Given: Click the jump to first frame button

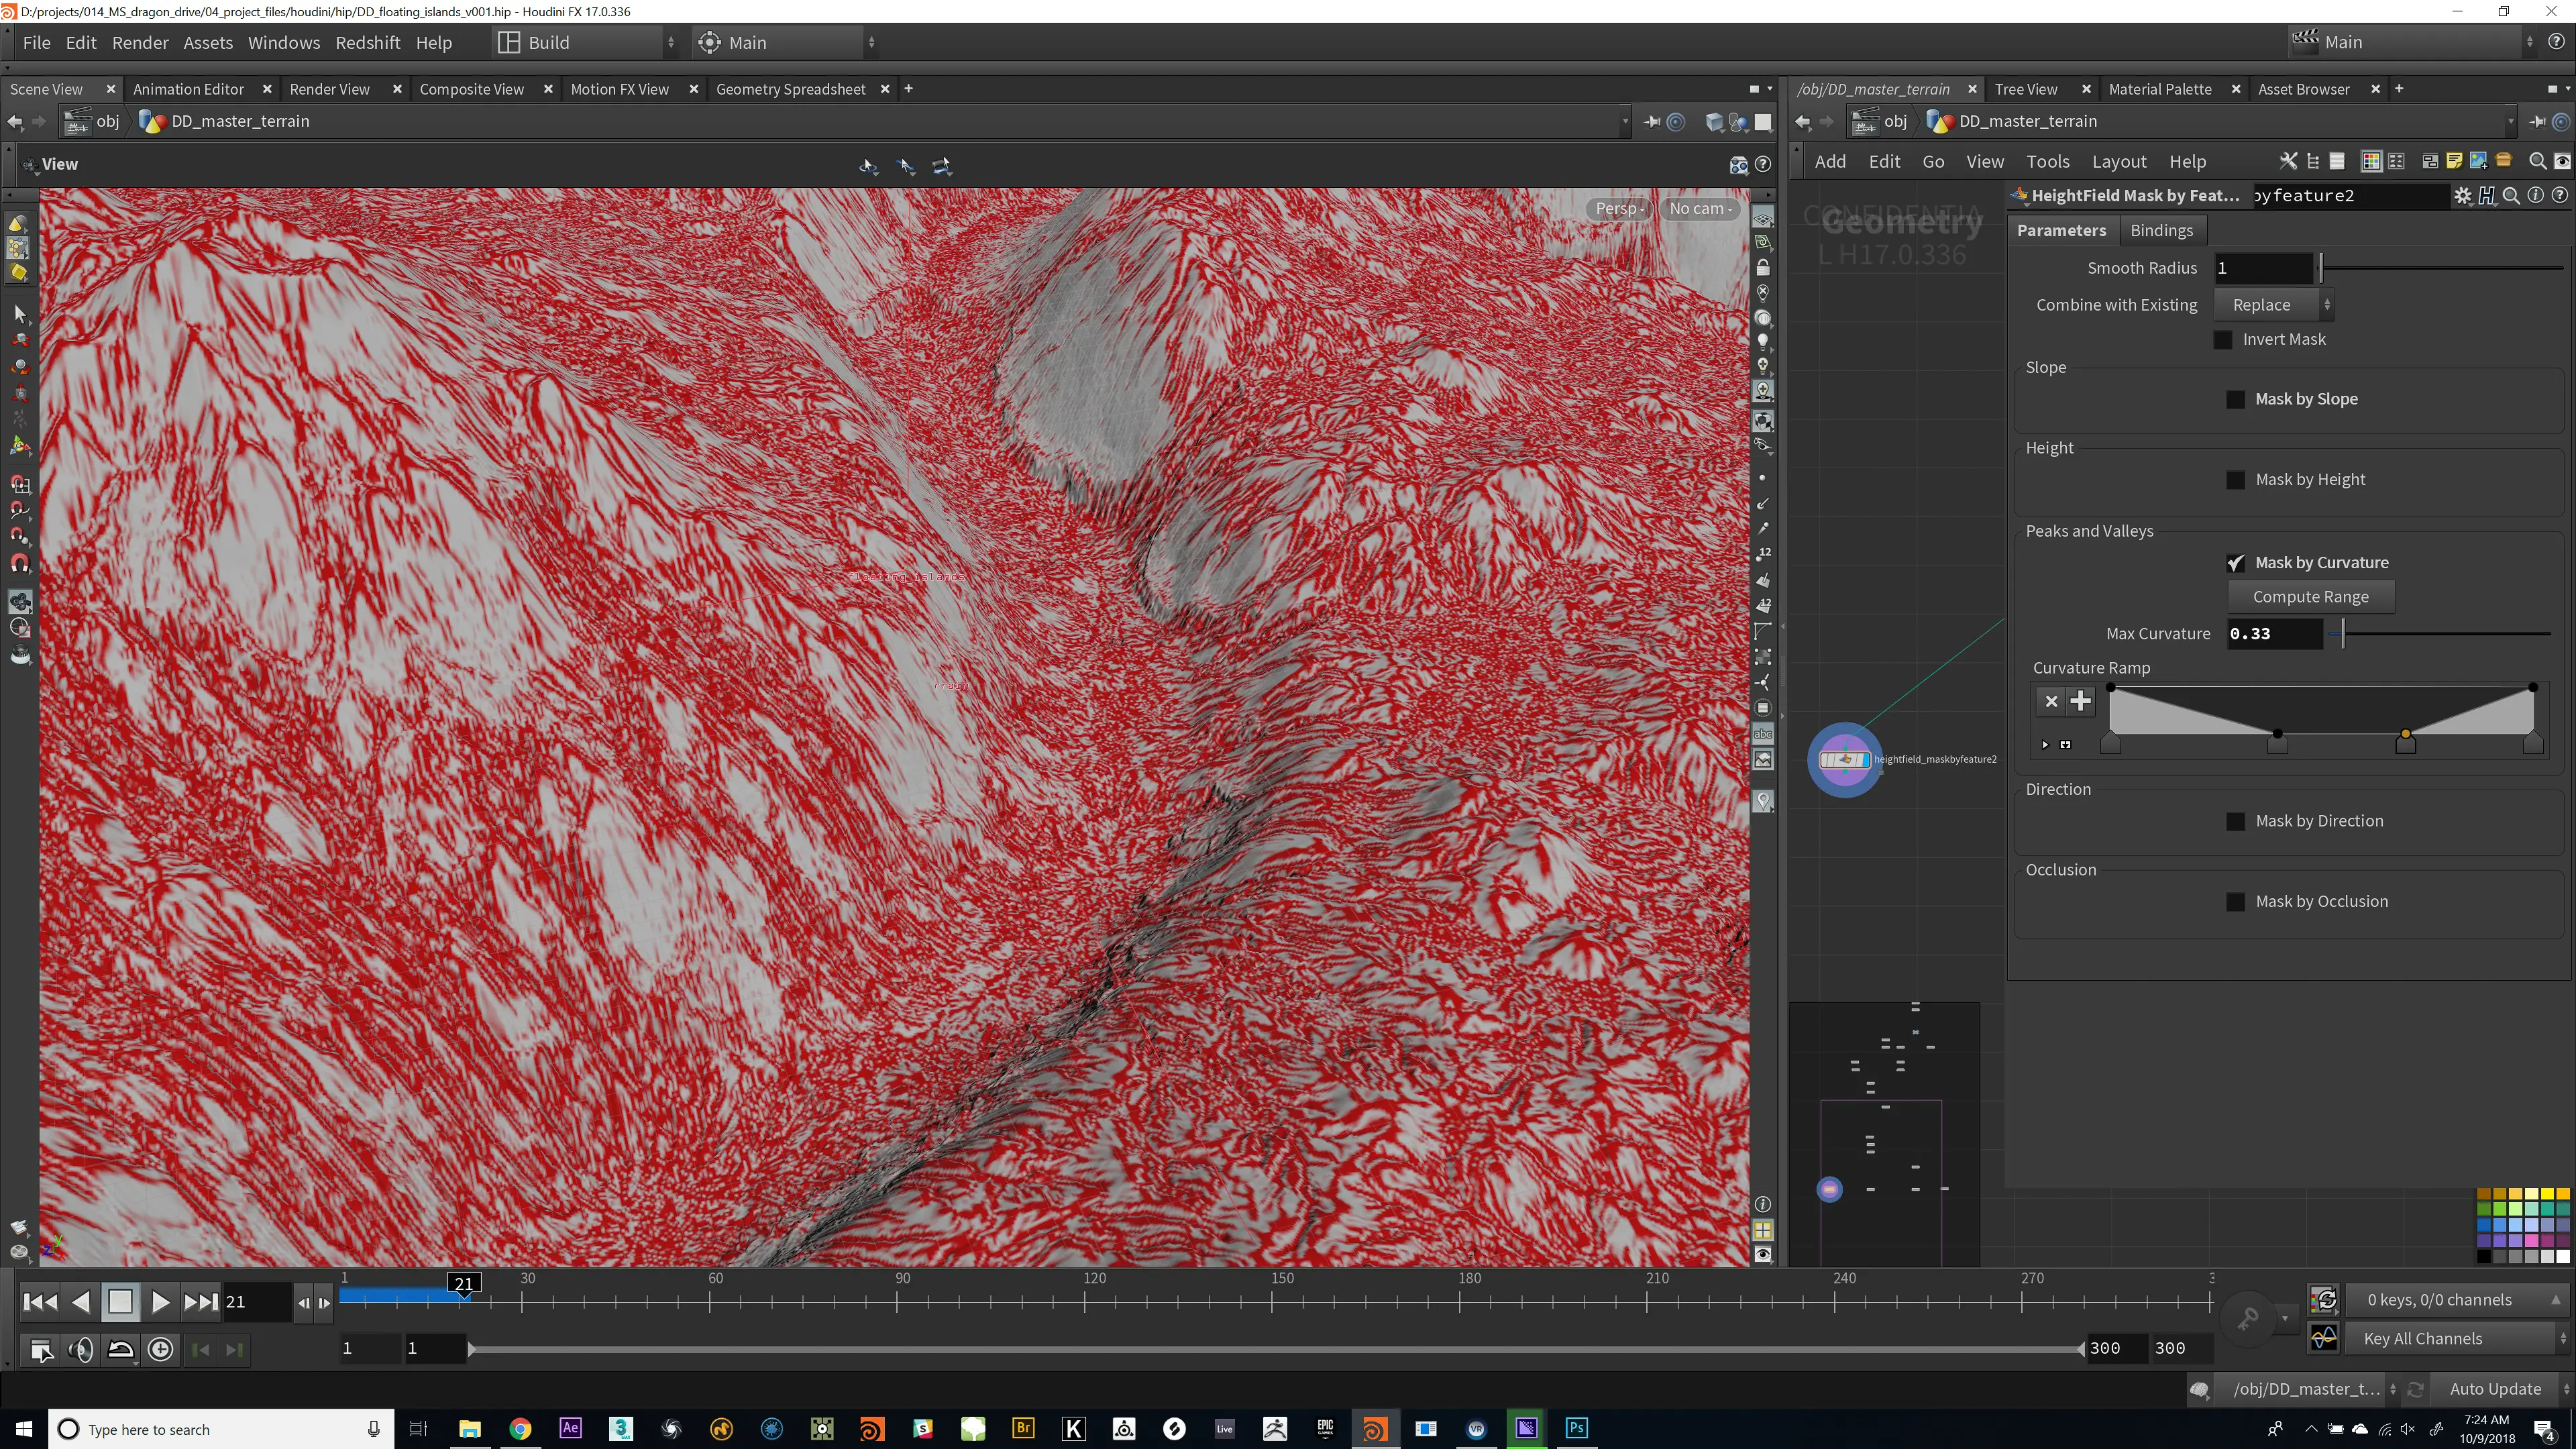Looking at the screenshot, I should pos(40,1302).
